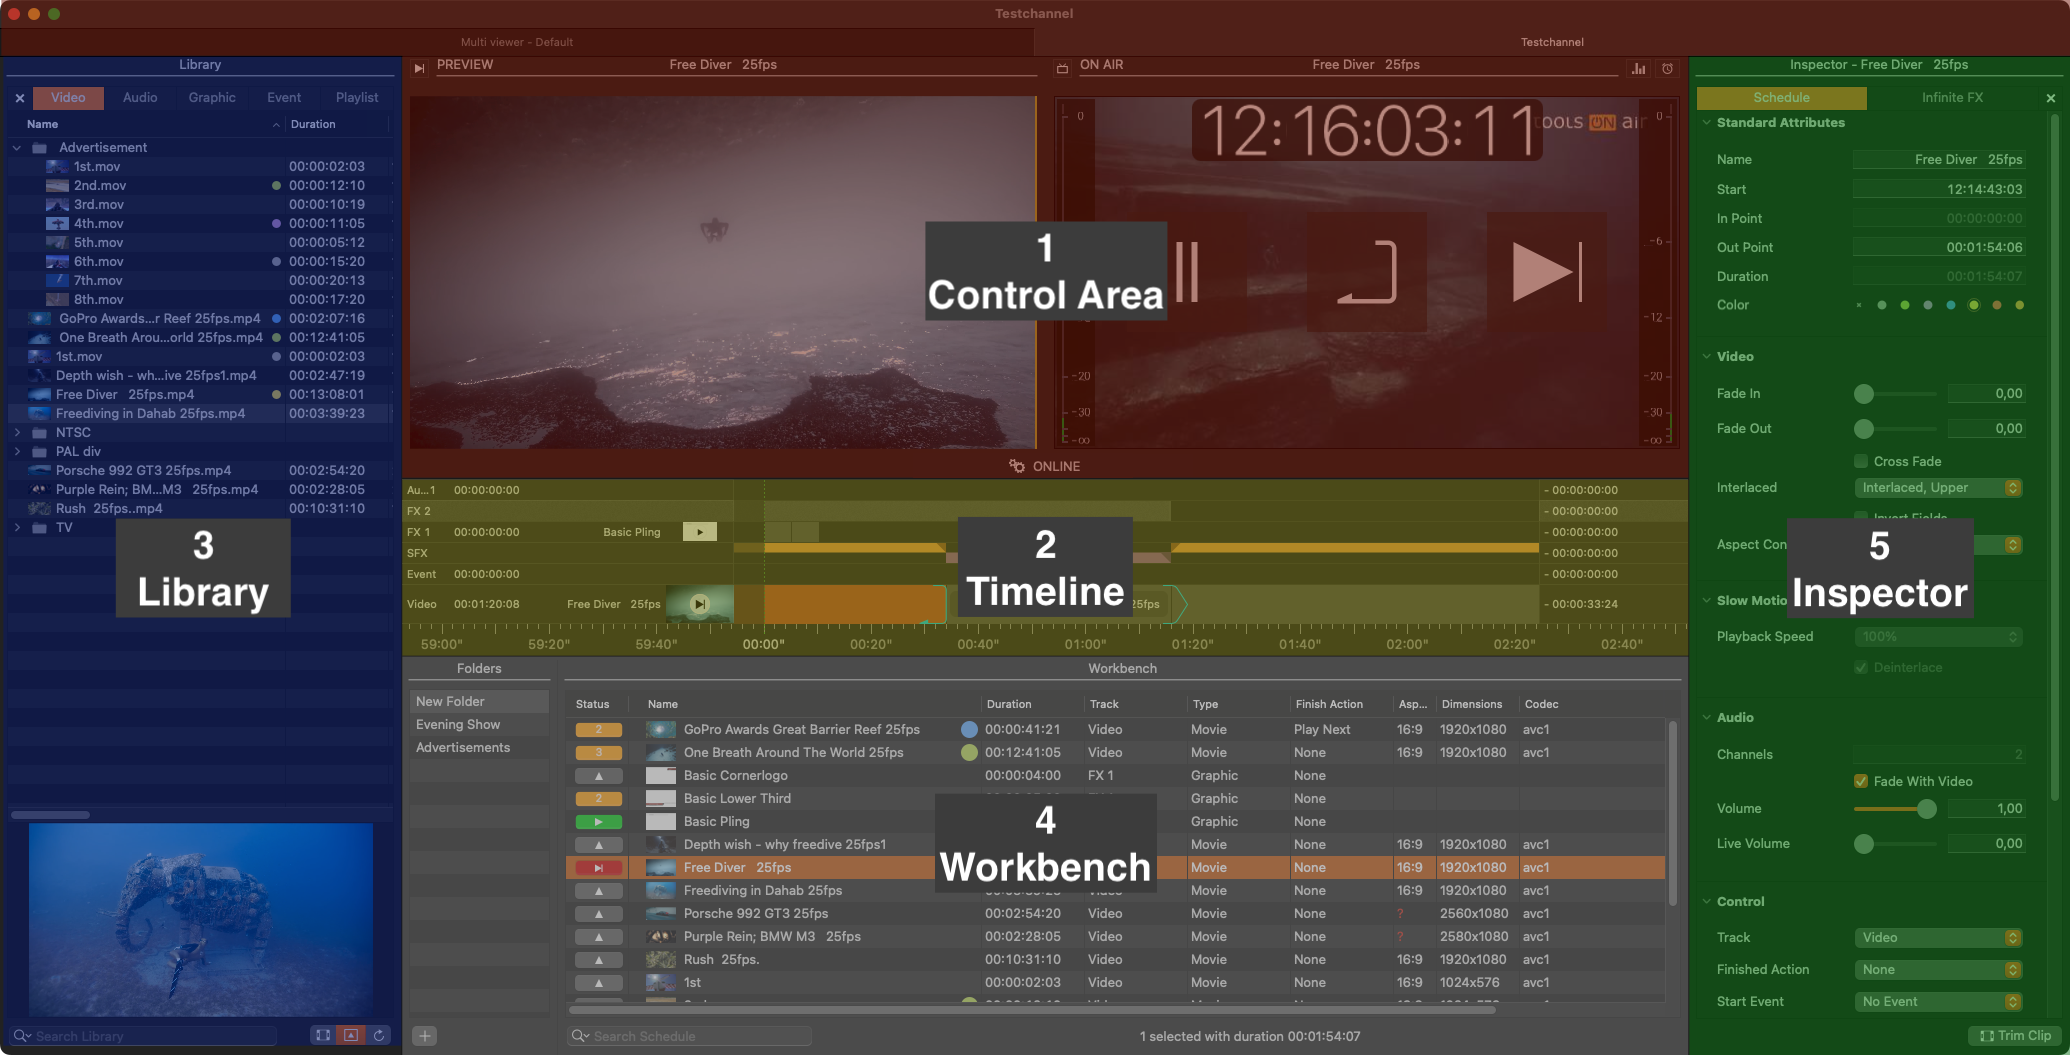Collapse the Advertisement folder
This screenshot has height=1055, width=2070.
(x=17, y=148)
